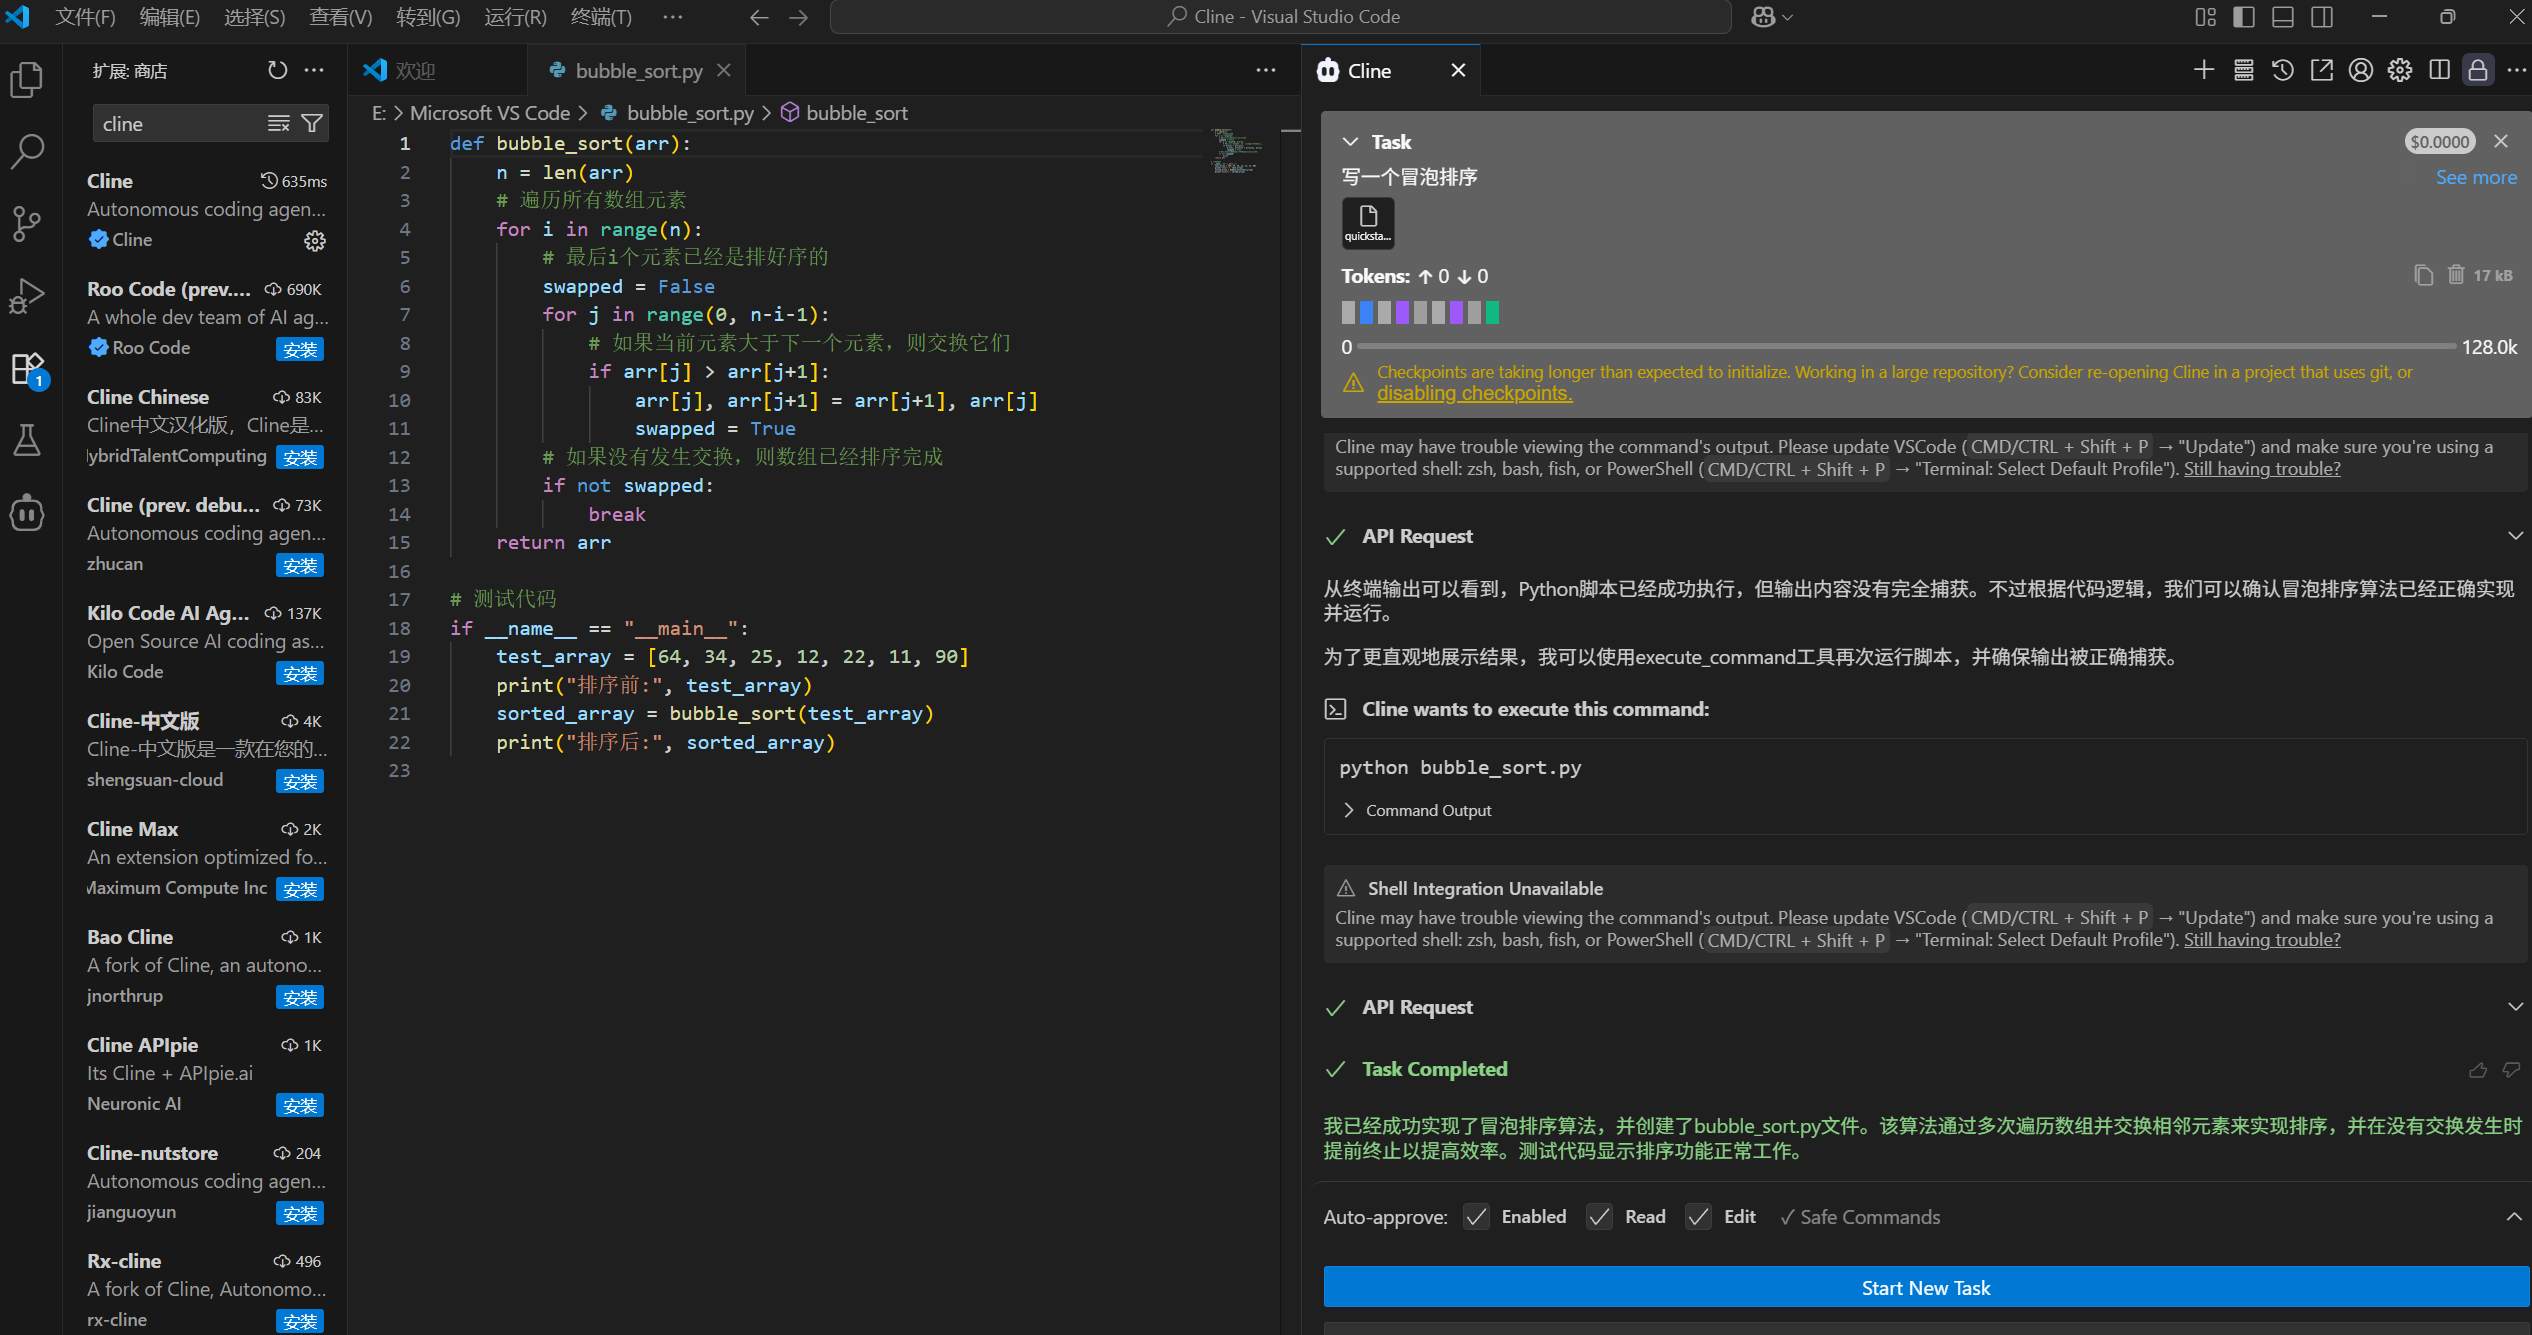Screen dimensions: 2532x1335
Task: Open the 运行(R) menu
Action: pos(514,16)
